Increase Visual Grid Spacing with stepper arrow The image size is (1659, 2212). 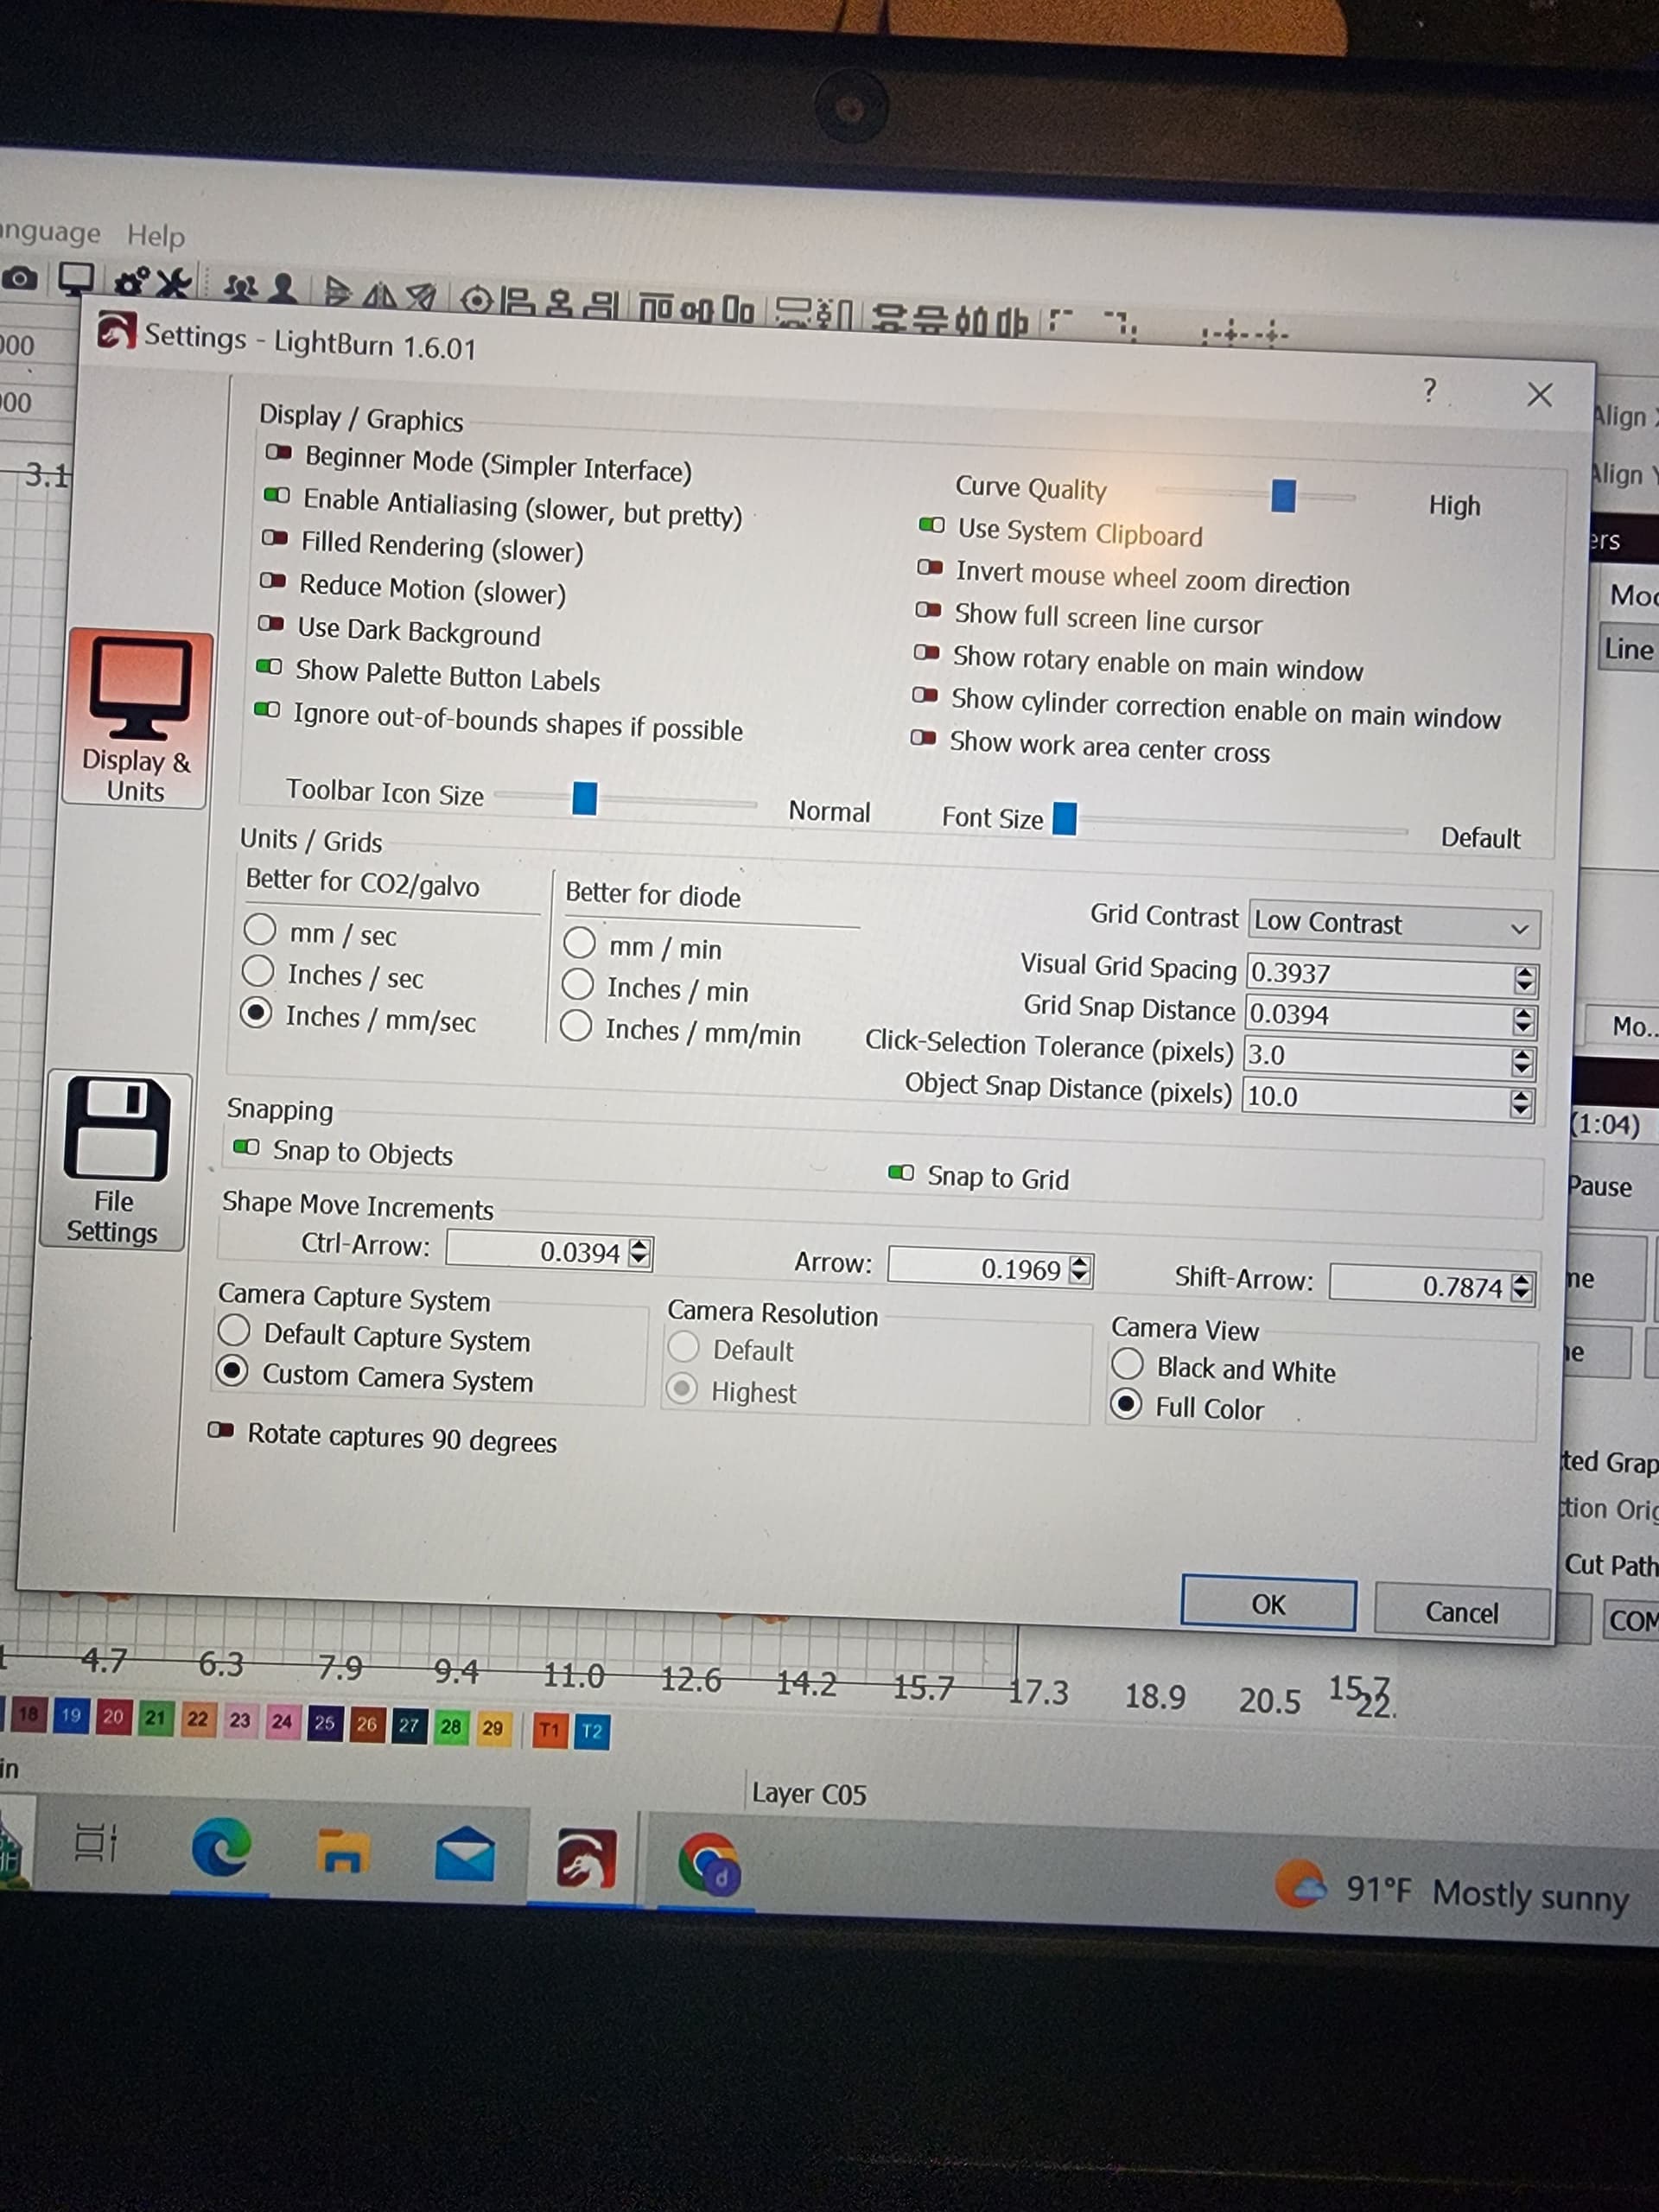point(1524,971)
